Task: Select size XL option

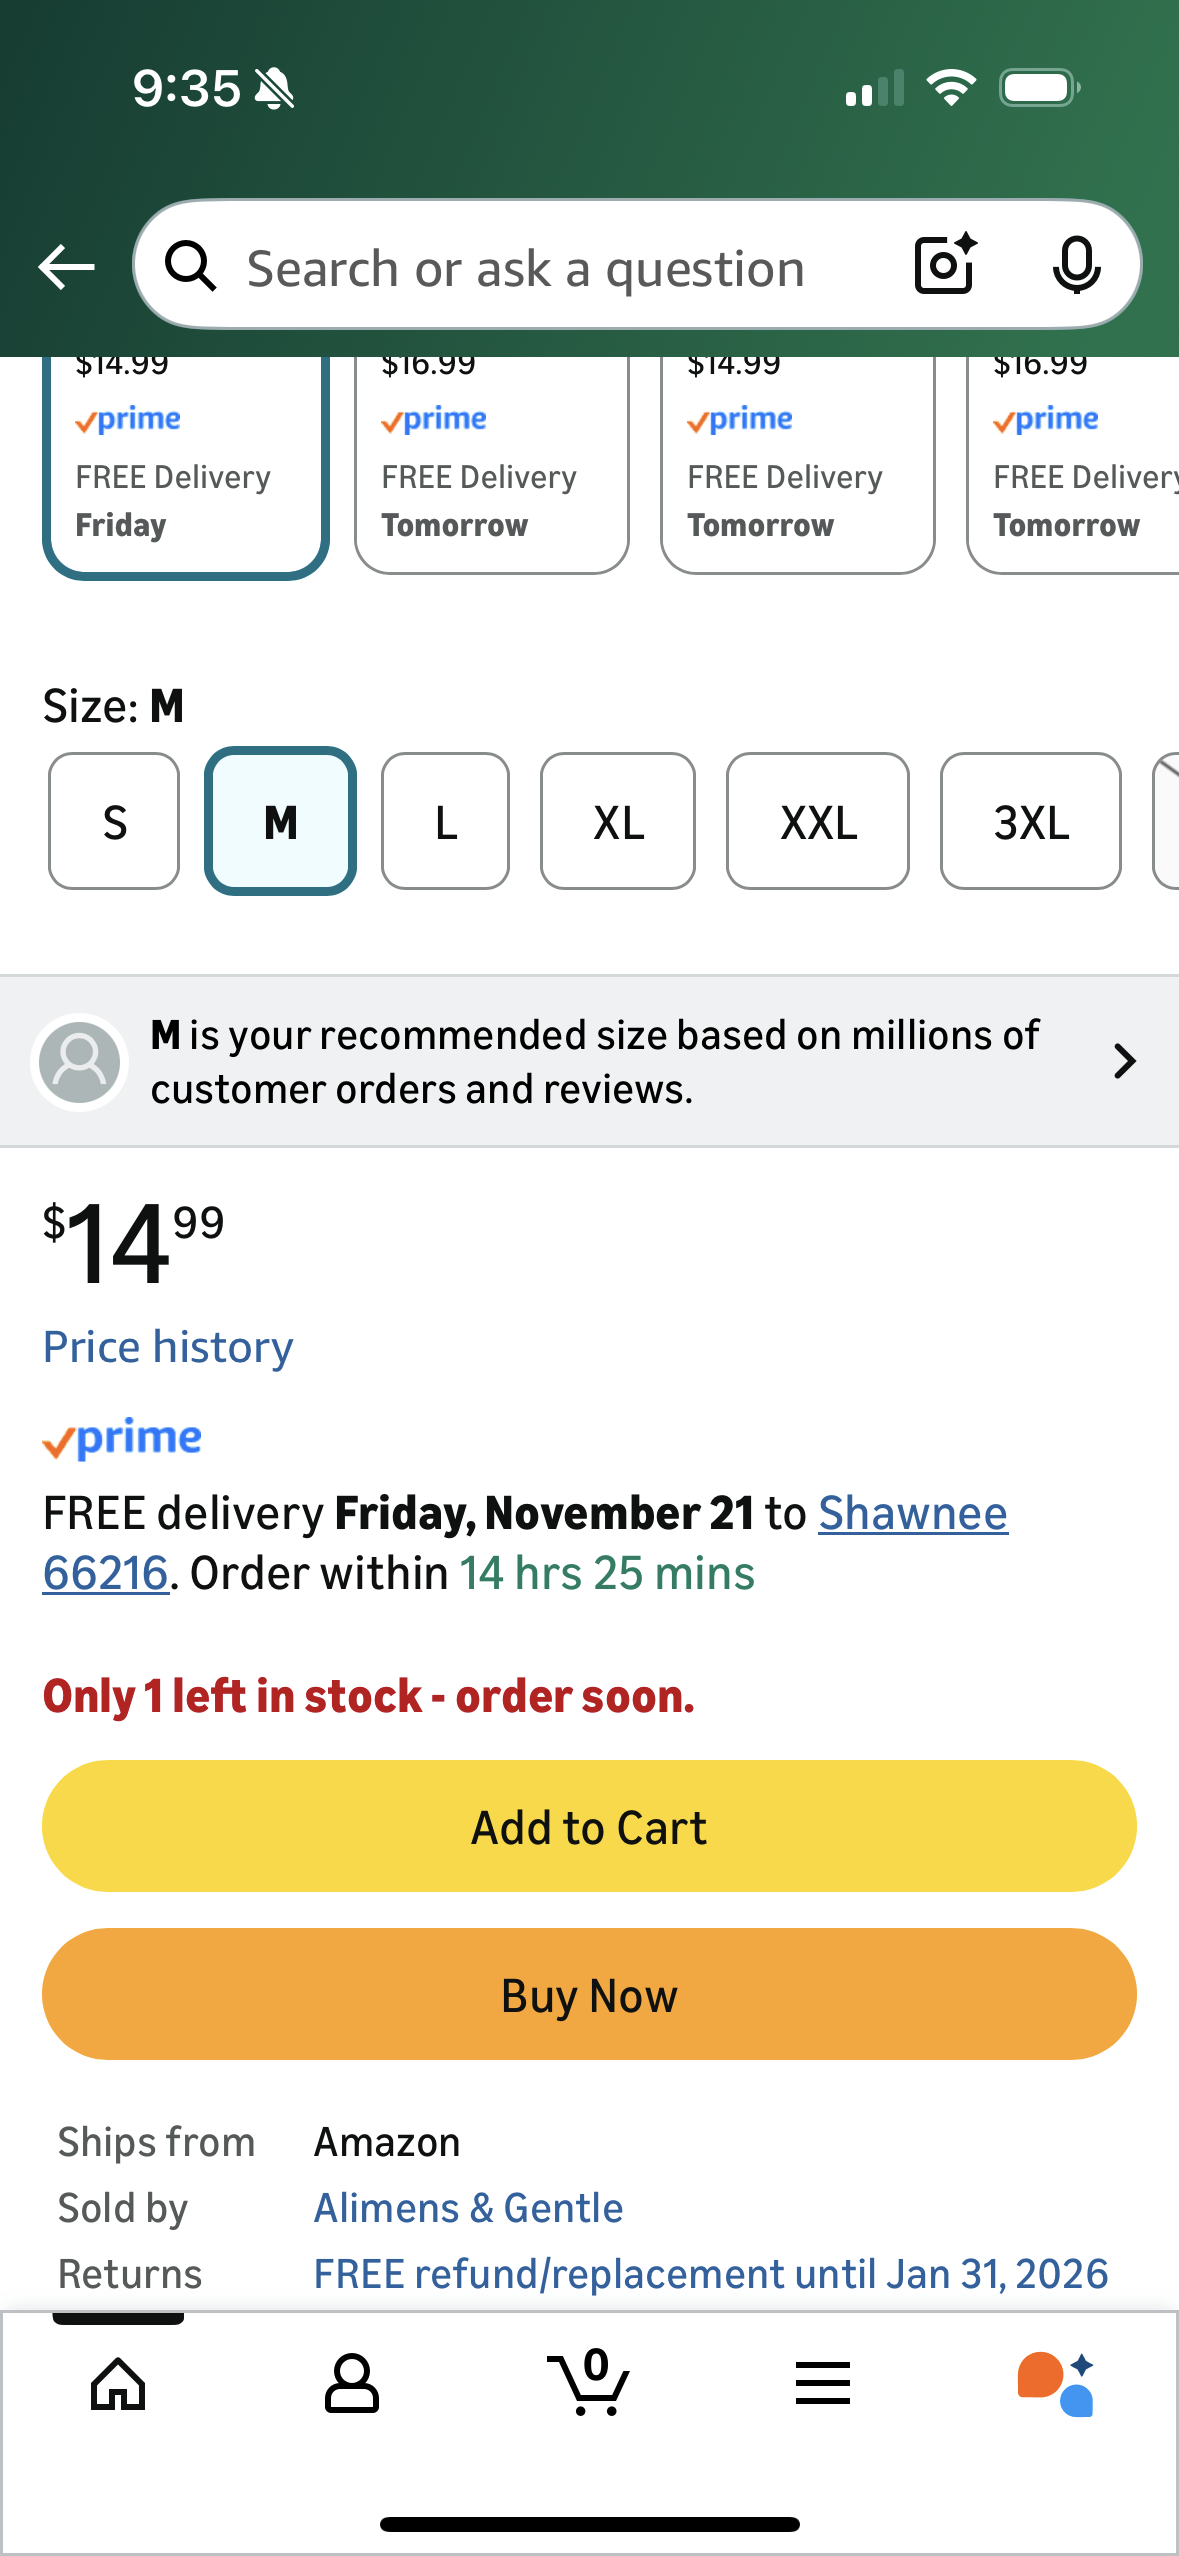Action: coord(617,822)
